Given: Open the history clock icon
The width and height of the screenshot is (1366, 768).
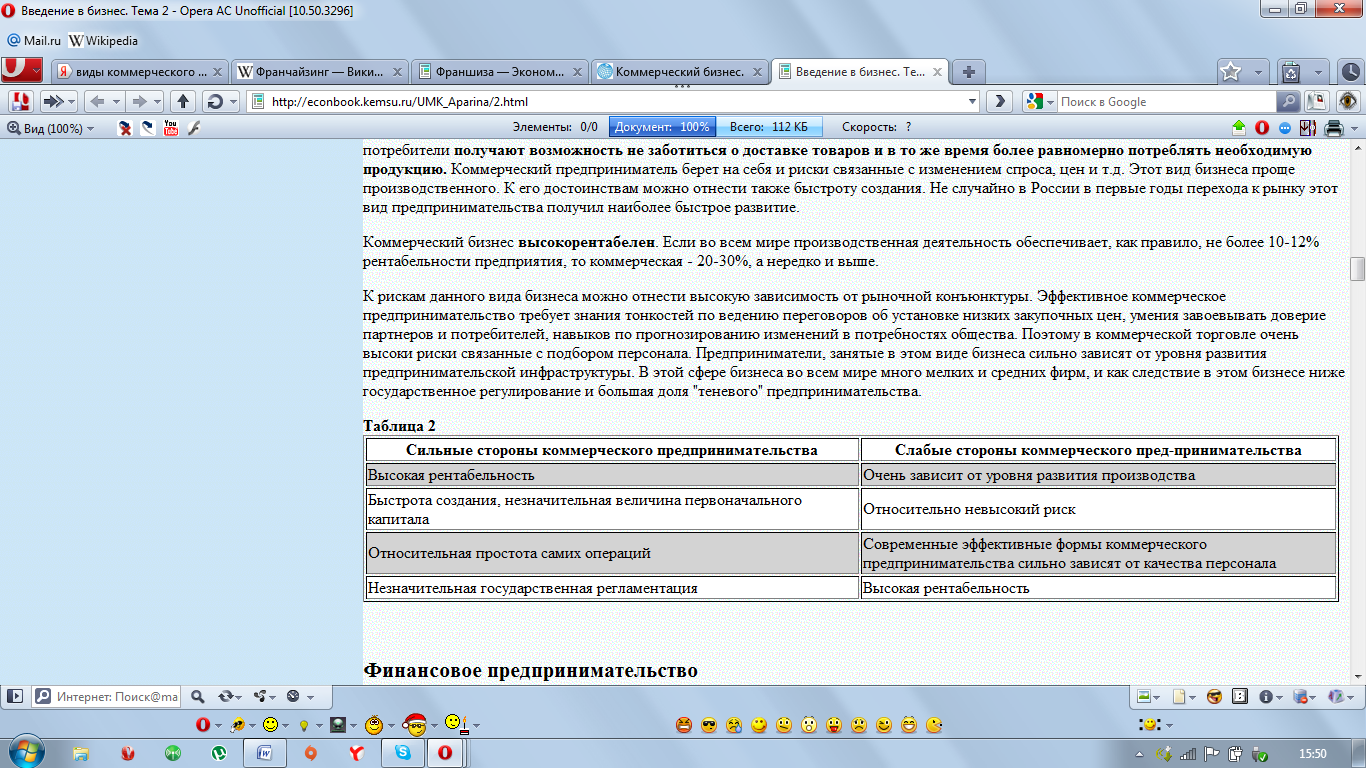Looking at the screenshot, I should tap(1350, 72).
